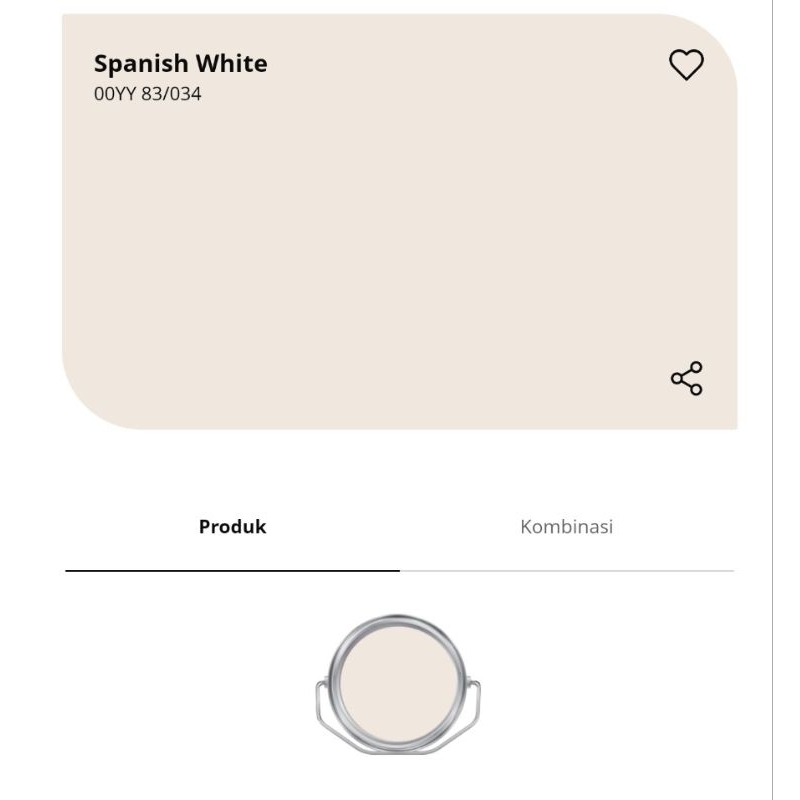Show products via the Produk label
This screenshot has height=800, width=800.
click(232, 526)
